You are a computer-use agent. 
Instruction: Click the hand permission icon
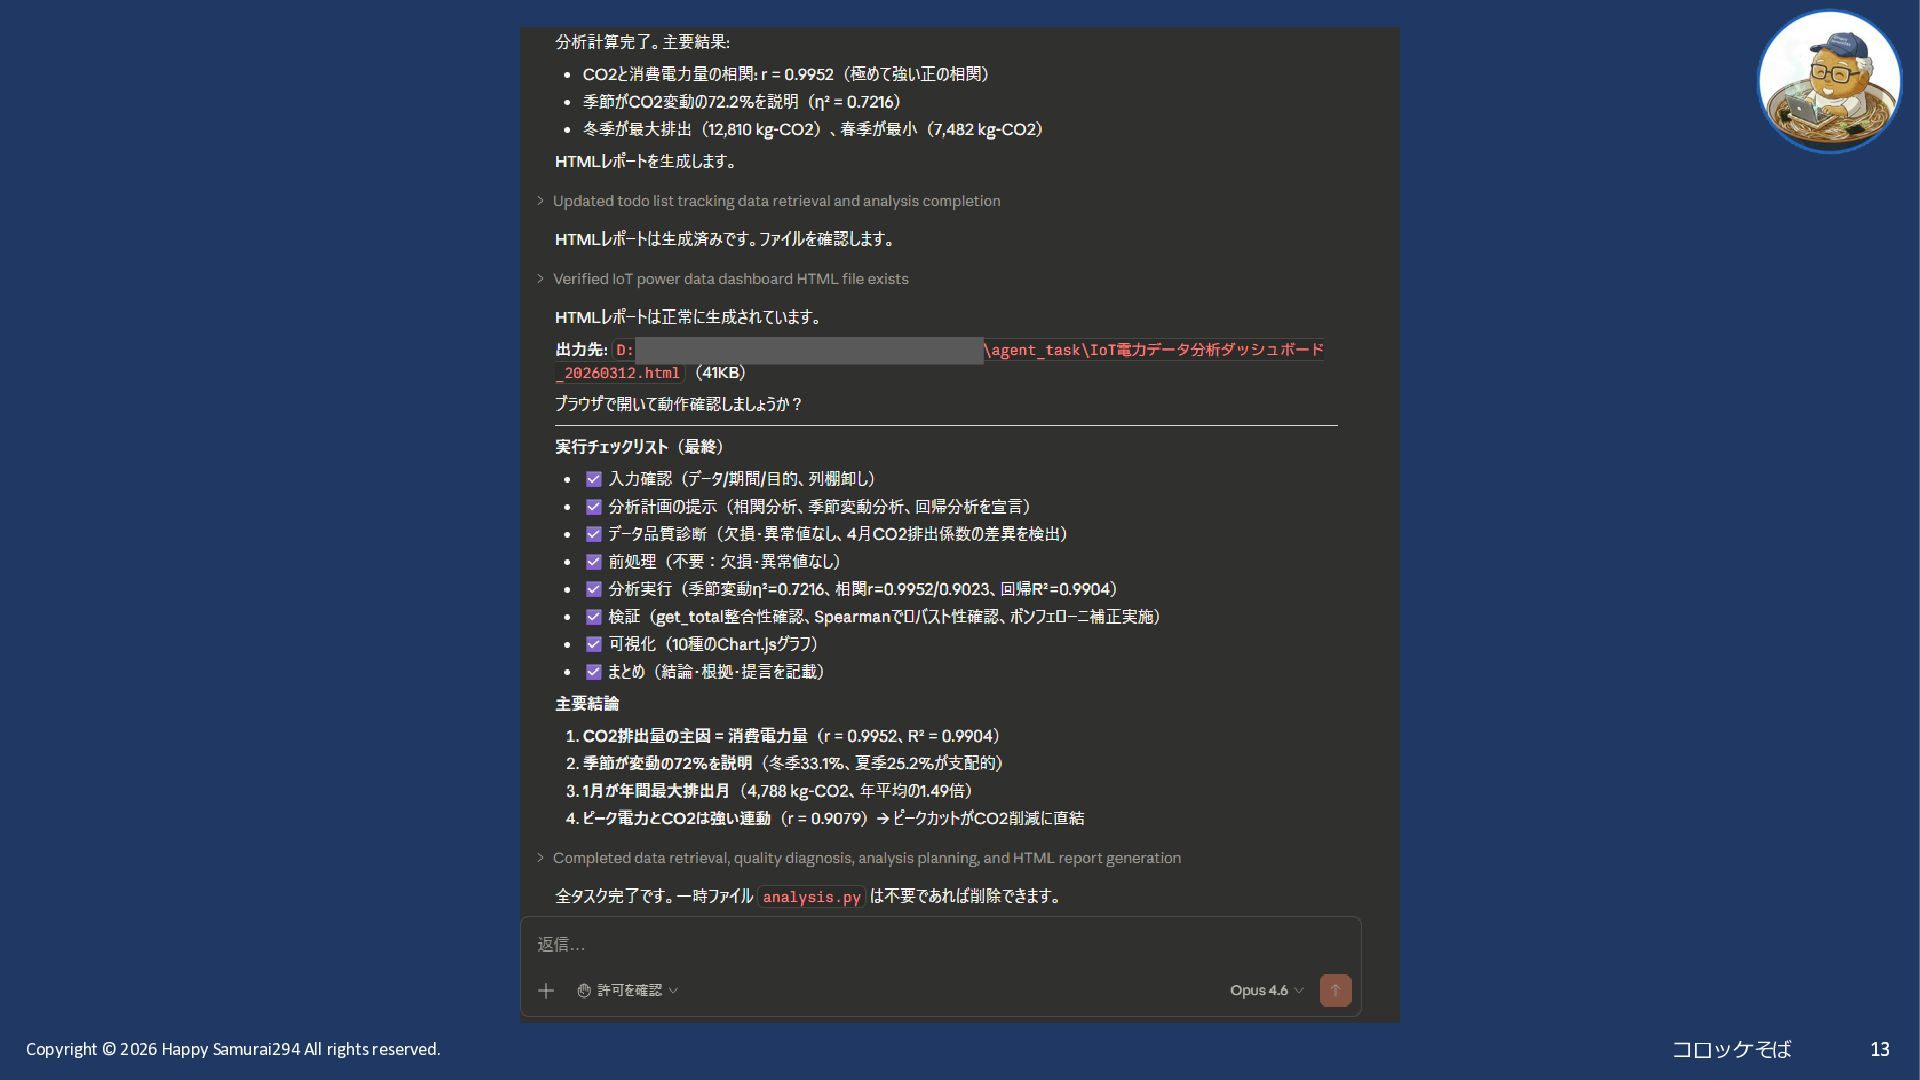pos(584,990)
